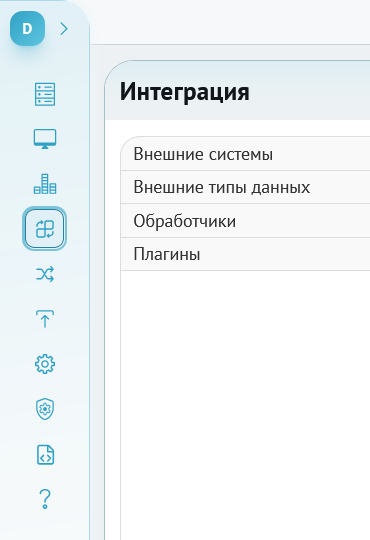The width and height of the screenshot is (370, 540).
Task: Open the D user avatar badge
Action: coord(28,29)
